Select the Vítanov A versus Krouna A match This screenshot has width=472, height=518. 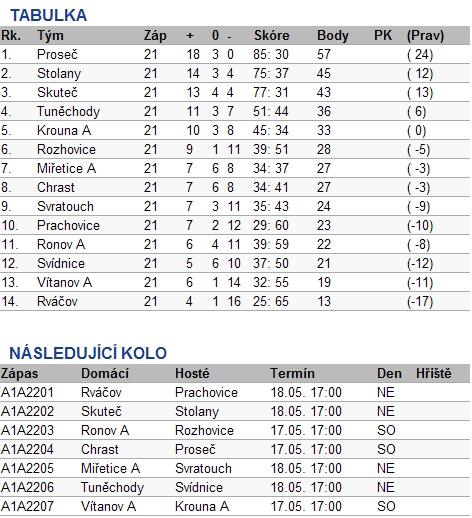pyautogui.click(x=235, y=506)
